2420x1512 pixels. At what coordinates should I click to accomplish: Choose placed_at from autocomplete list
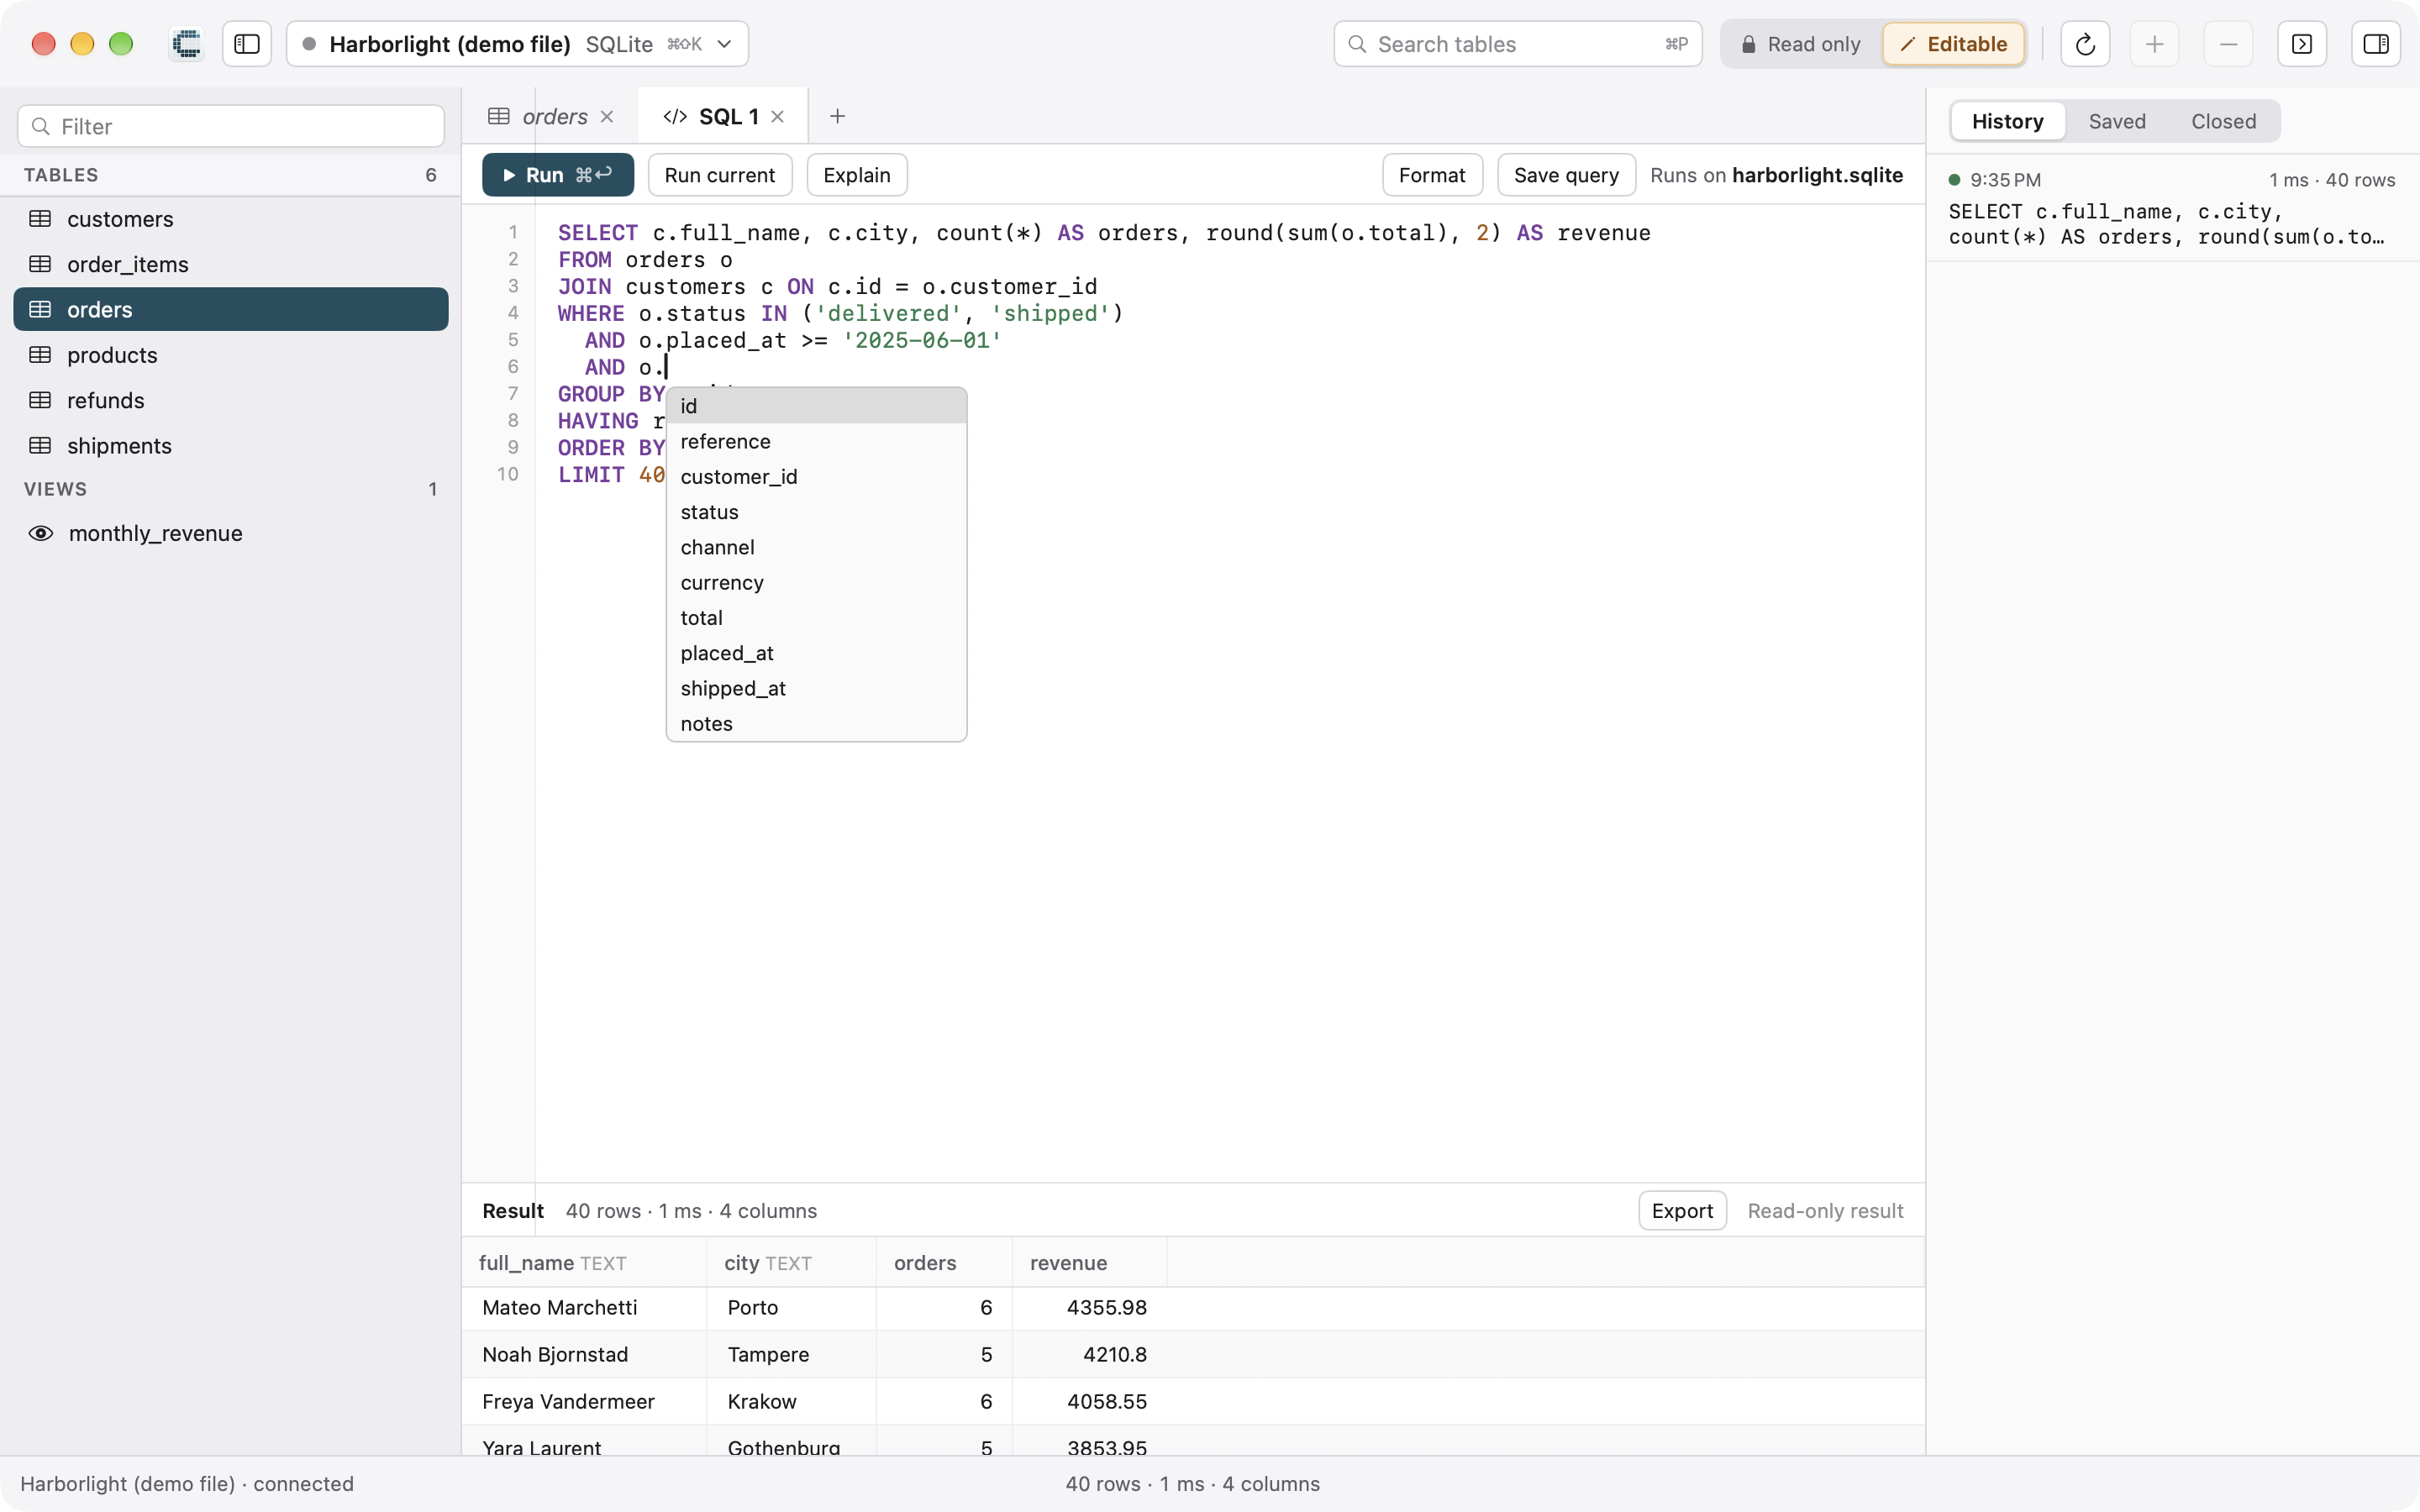click(816, 653)
